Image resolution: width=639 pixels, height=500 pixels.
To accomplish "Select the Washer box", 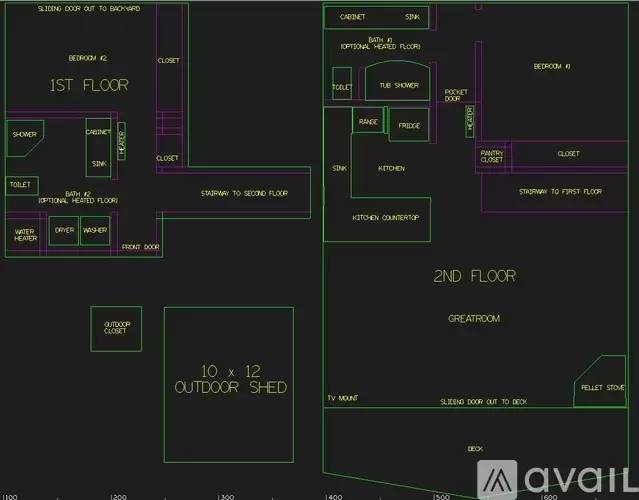I will tap(95, 231).
